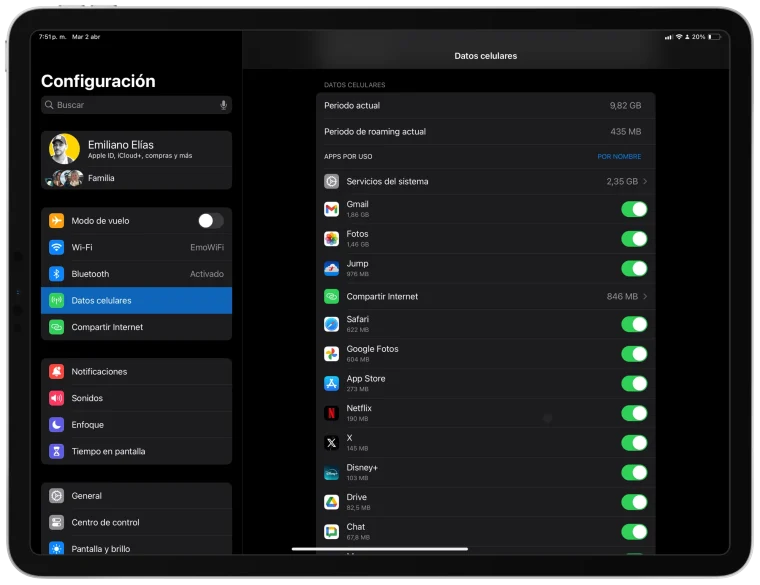Tap the Buscar search field

136,105
